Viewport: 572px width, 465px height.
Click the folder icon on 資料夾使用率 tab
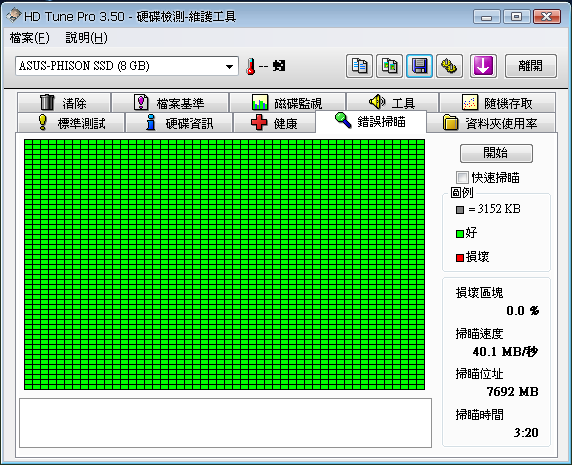[451, 123]
